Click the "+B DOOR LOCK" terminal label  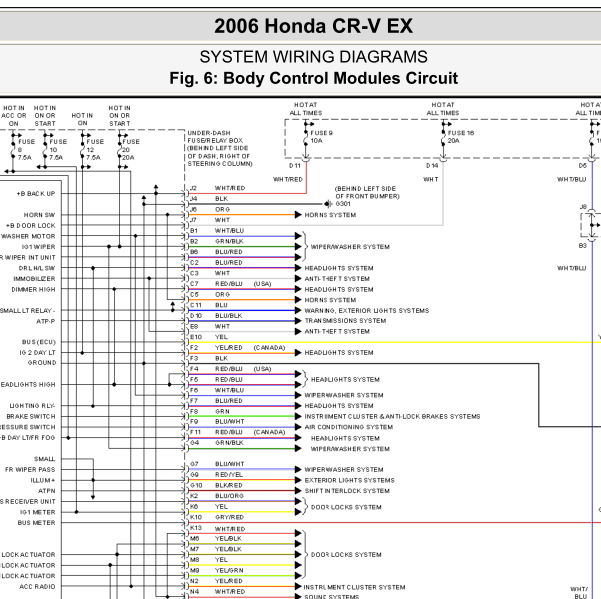pos(31,225)
